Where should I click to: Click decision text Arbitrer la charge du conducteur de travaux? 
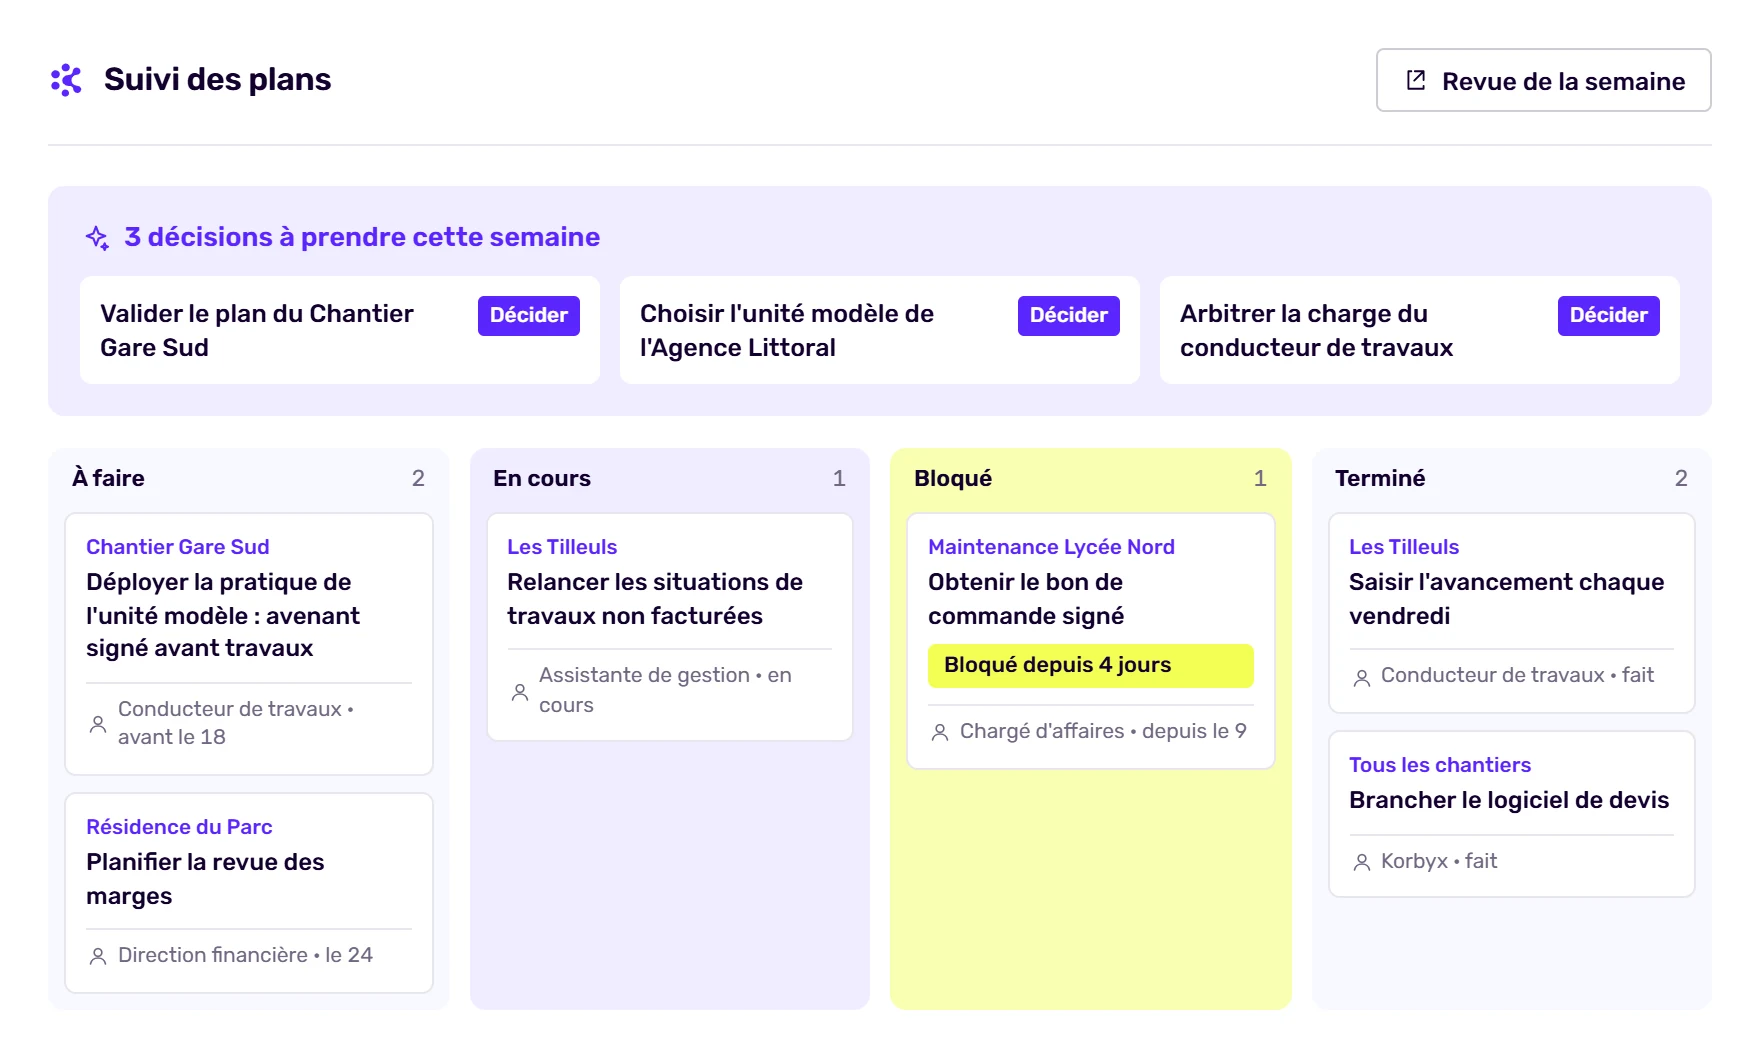1316,331
